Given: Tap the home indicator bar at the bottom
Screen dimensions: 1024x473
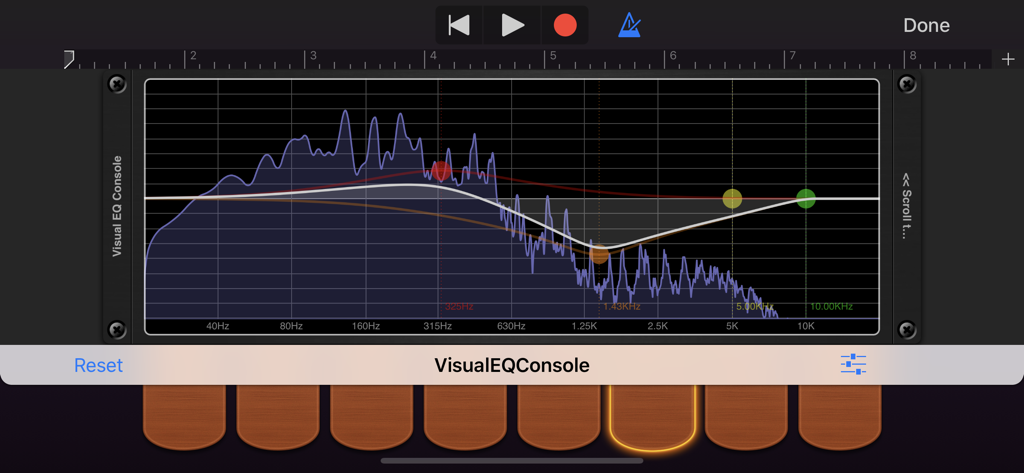Looking at the screenshot, I should (512, 461).
